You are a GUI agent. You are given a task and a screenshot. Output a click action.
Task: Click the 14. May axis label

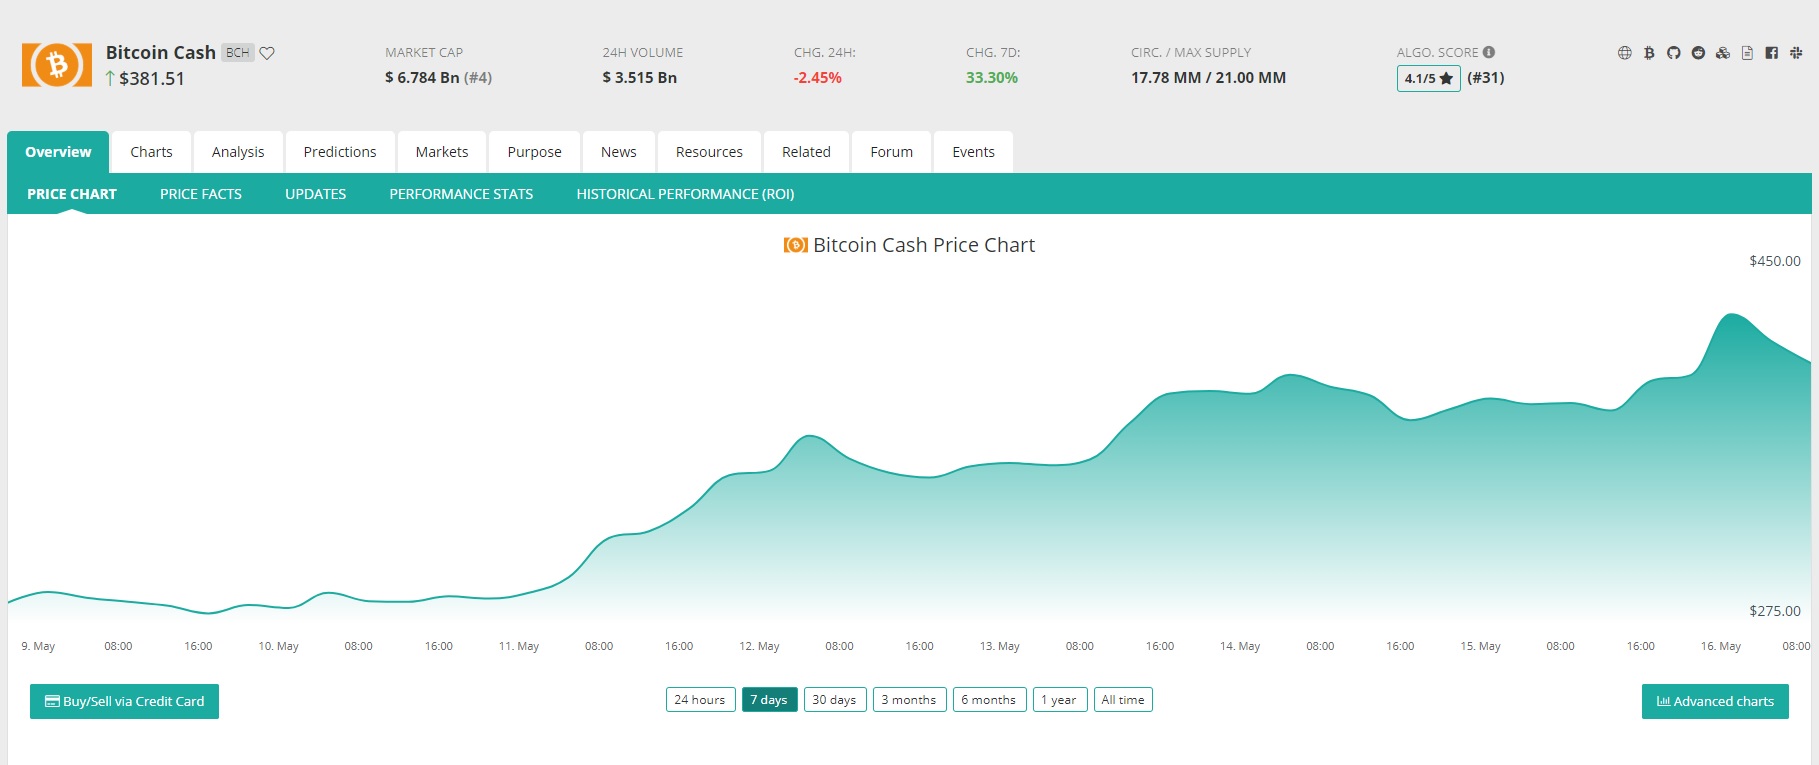click(1240, 646)
